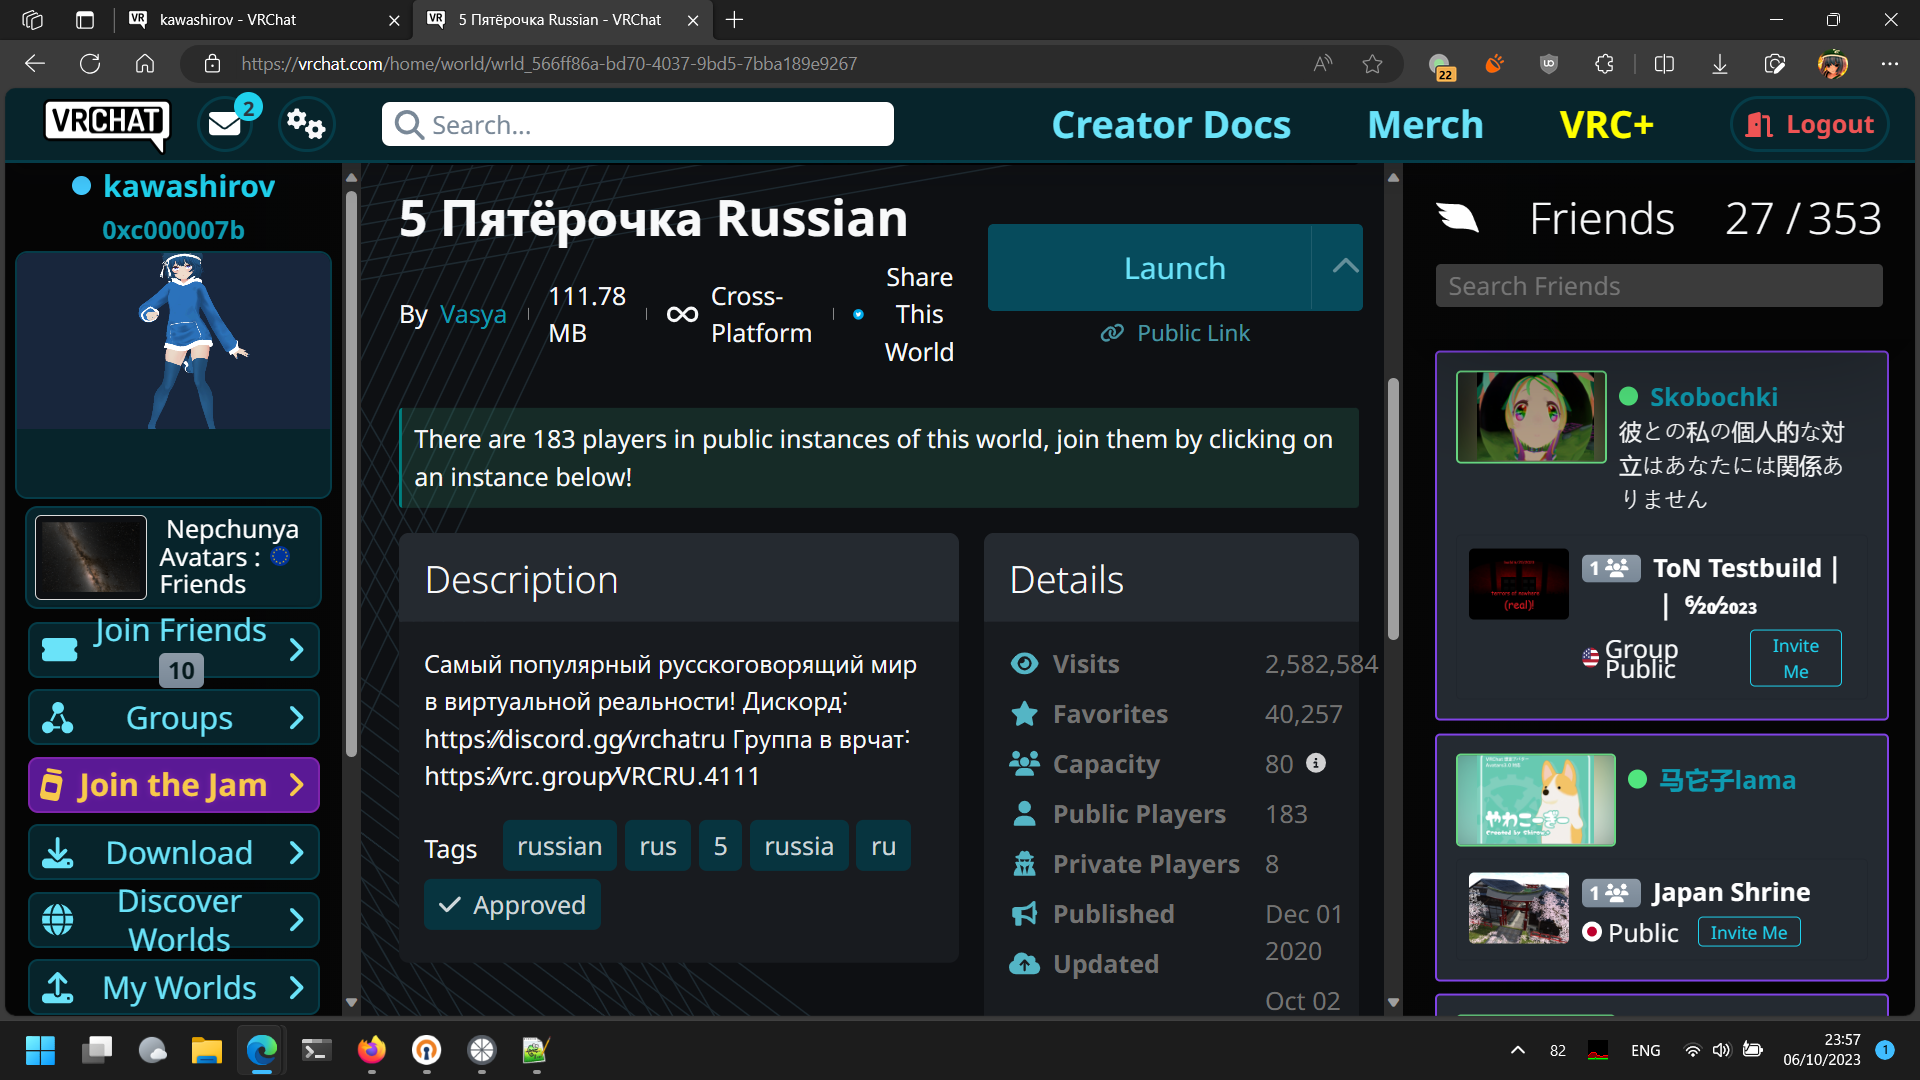Screen dimensions: 1920x1080
Task: Open Japan Shrine world thumbnail
Action: (x=1518, y=908)
